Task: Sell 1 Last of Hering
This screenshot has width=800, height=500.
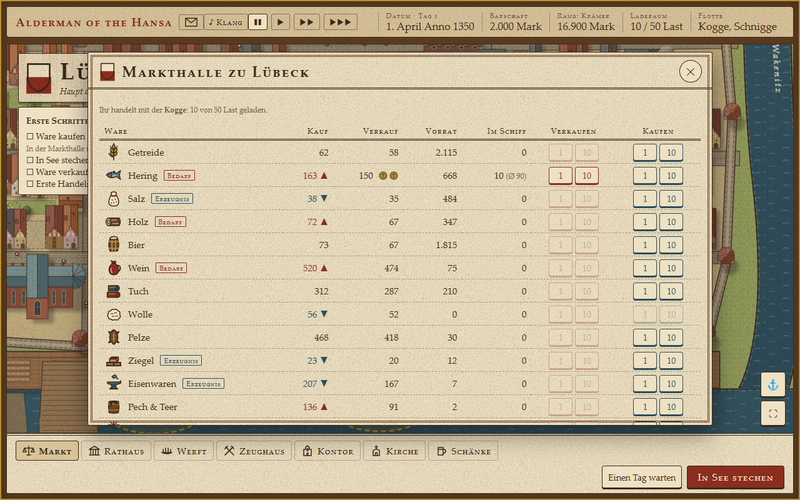Action: pyautogui.click(x=560, y=176)
